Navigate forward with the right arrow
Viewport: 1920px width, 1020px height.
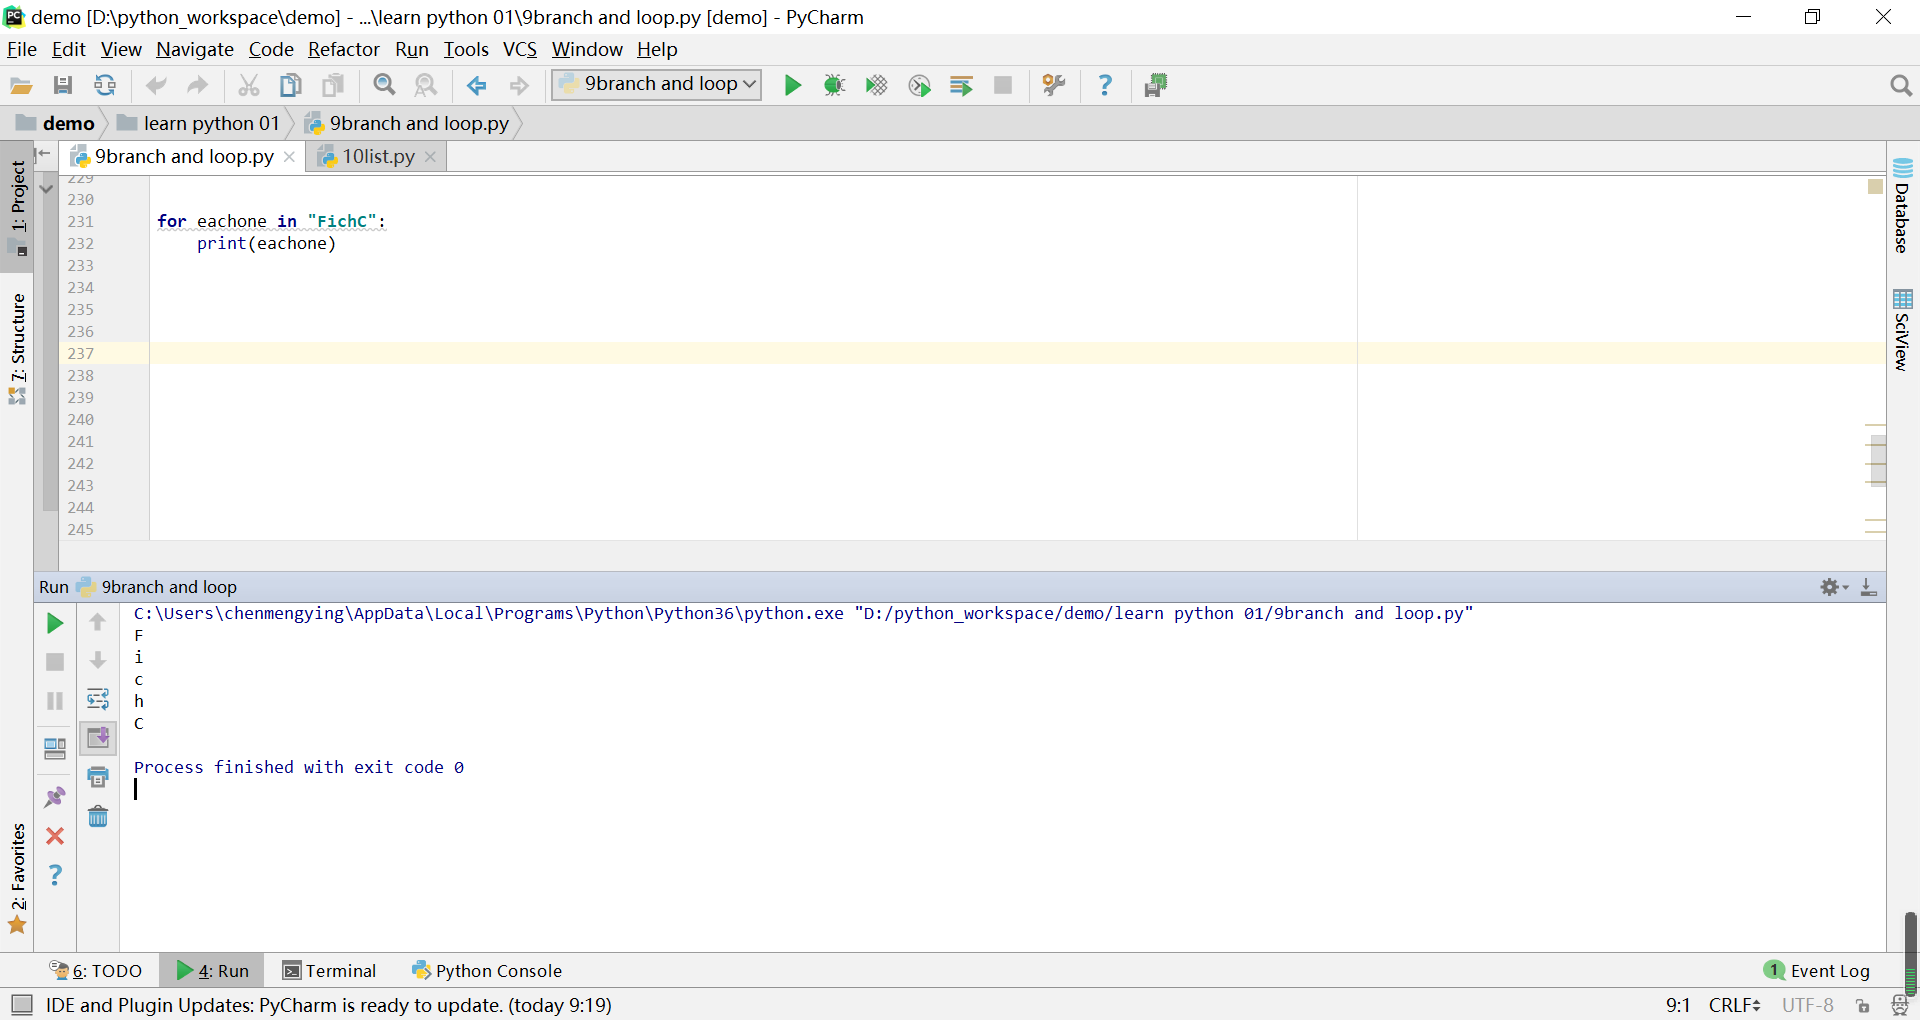pos(519,86)
